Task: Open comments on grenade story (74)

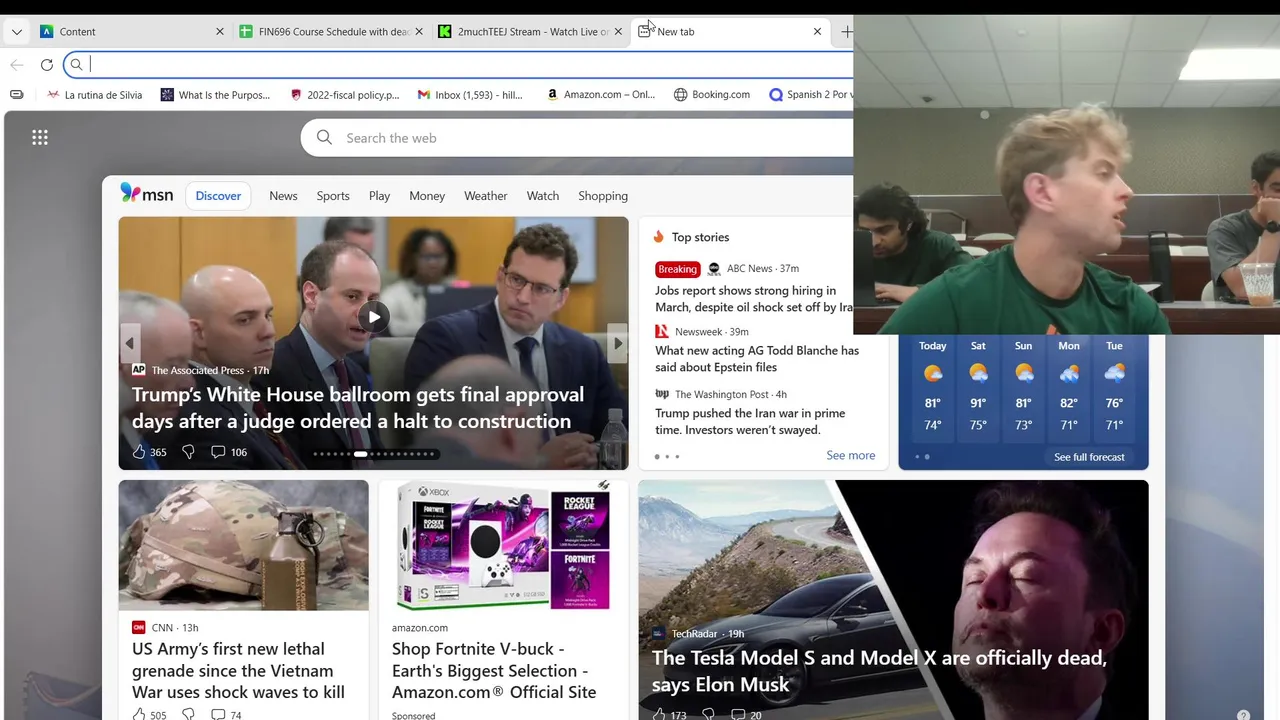Action: [x=226, y=715]
